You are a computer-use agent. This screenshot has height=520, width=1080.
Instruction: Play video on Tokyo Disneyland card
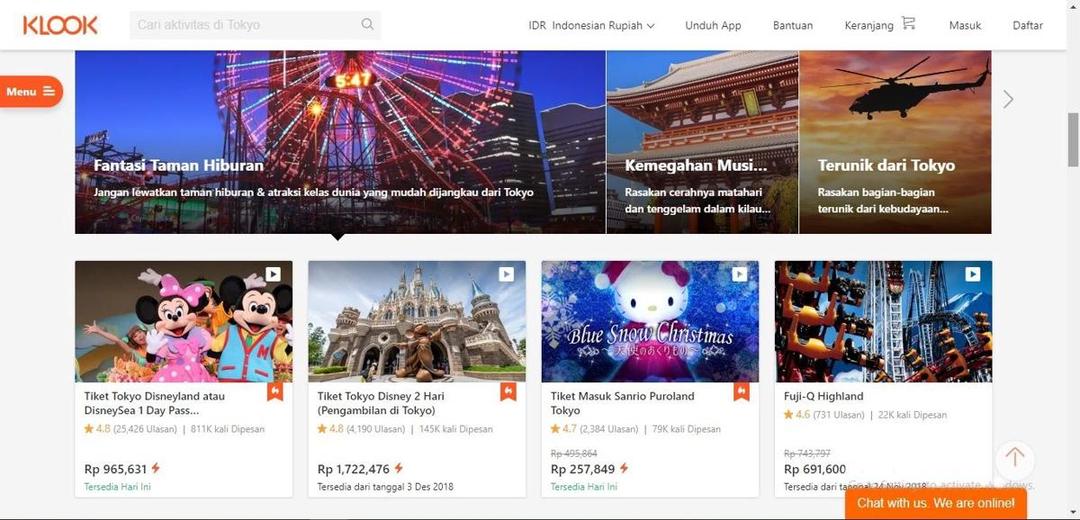pos(273,274)
